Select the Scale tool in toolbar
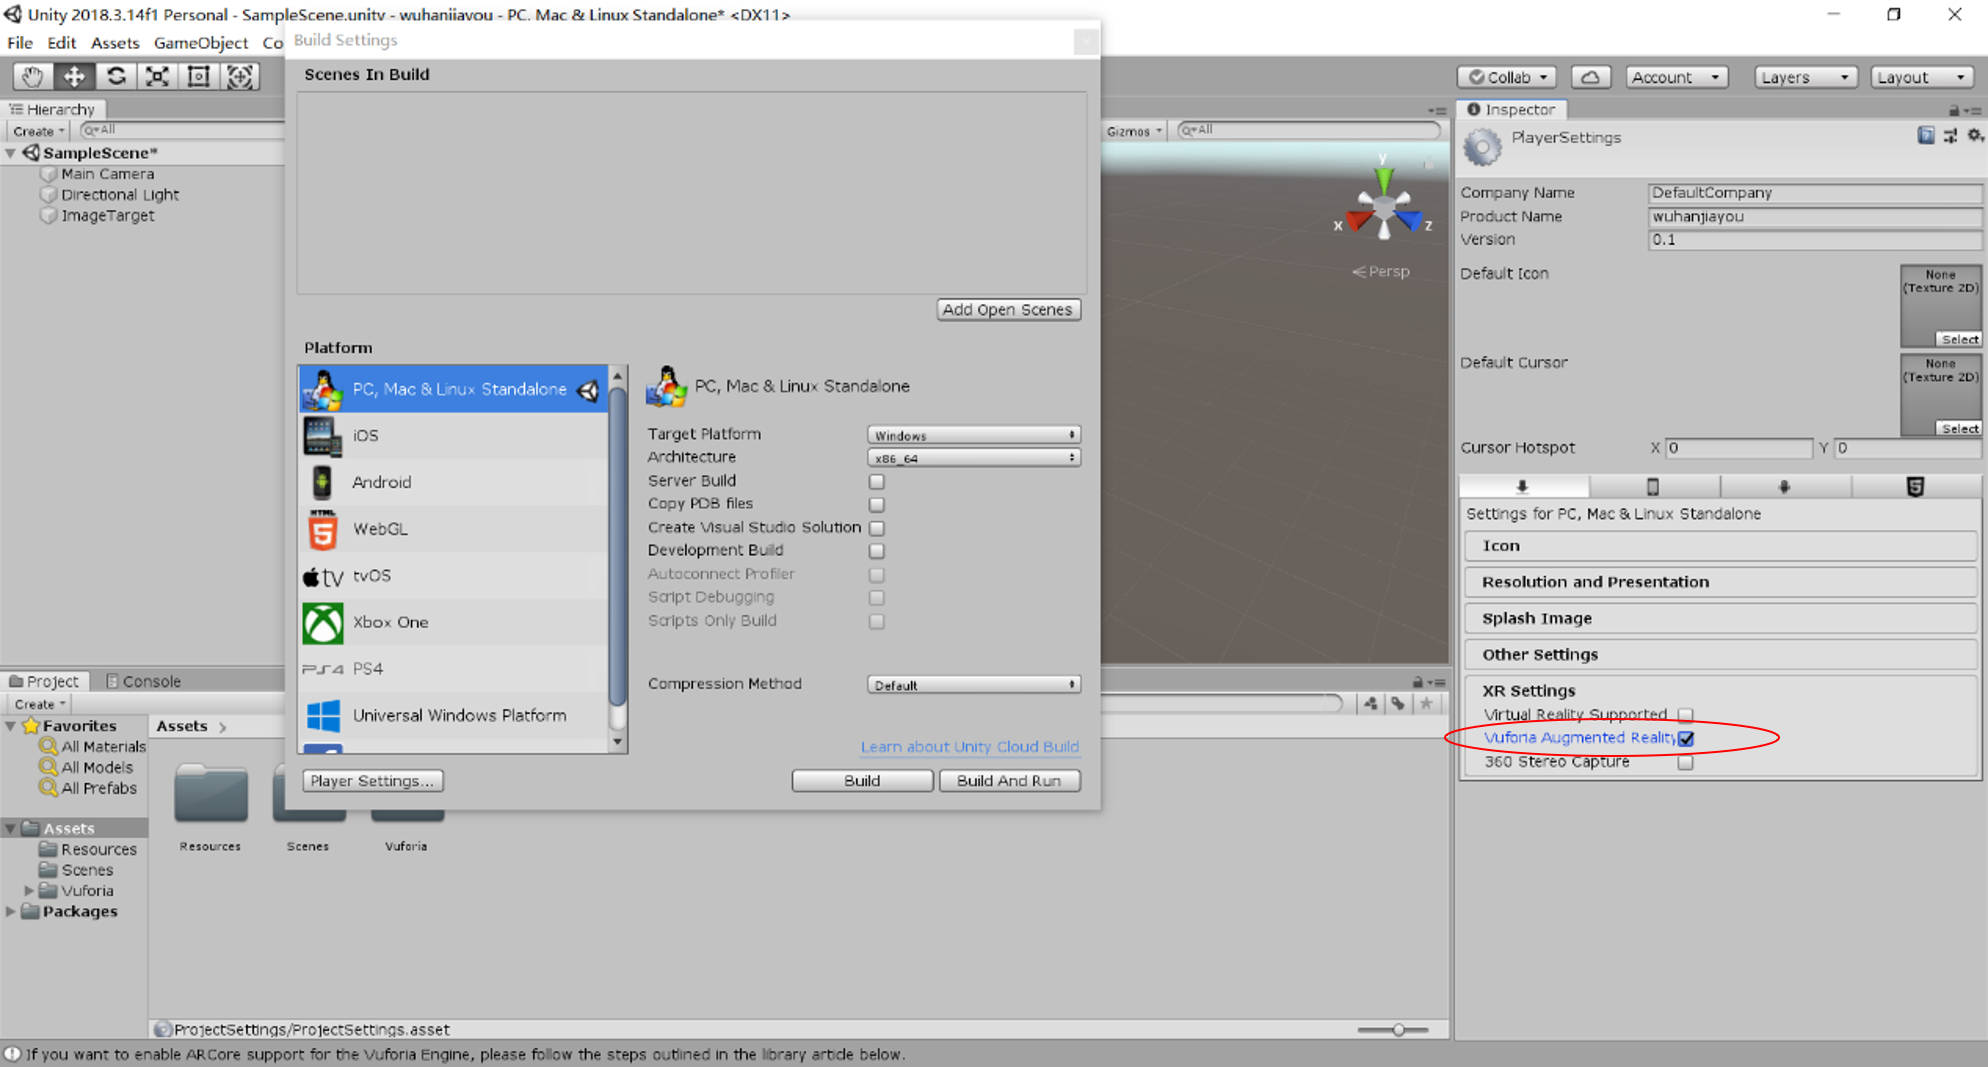This screenshot has height=1067, width=1988. coord(157,77)
